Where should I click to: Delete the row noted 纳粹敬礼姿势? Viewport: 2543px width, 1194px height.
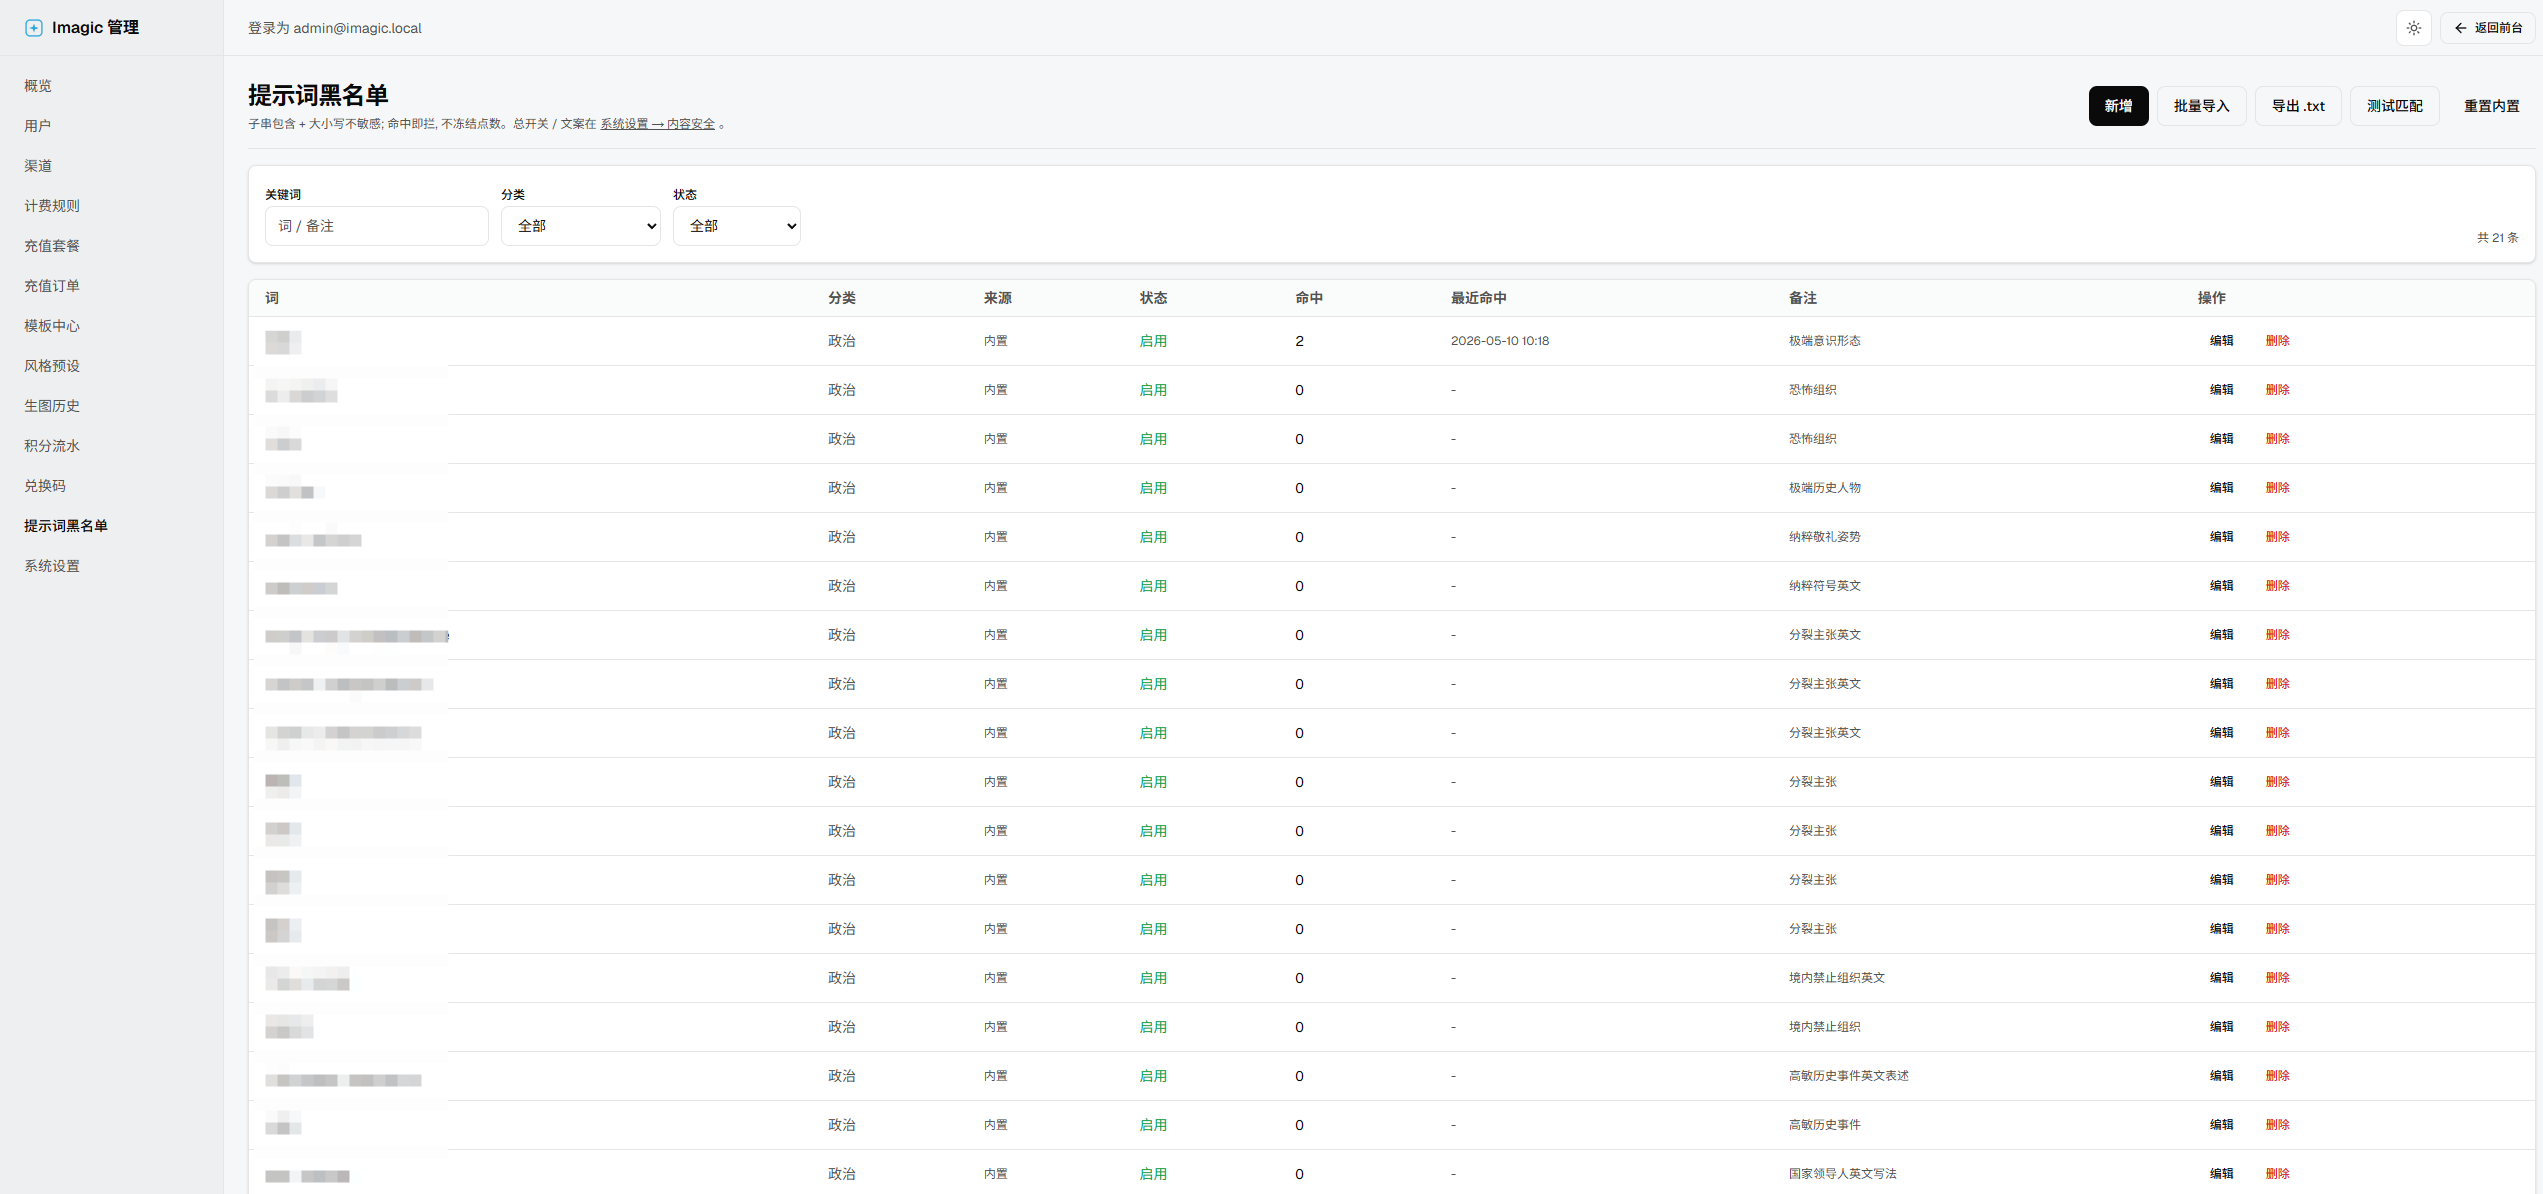click(2277, 537)
